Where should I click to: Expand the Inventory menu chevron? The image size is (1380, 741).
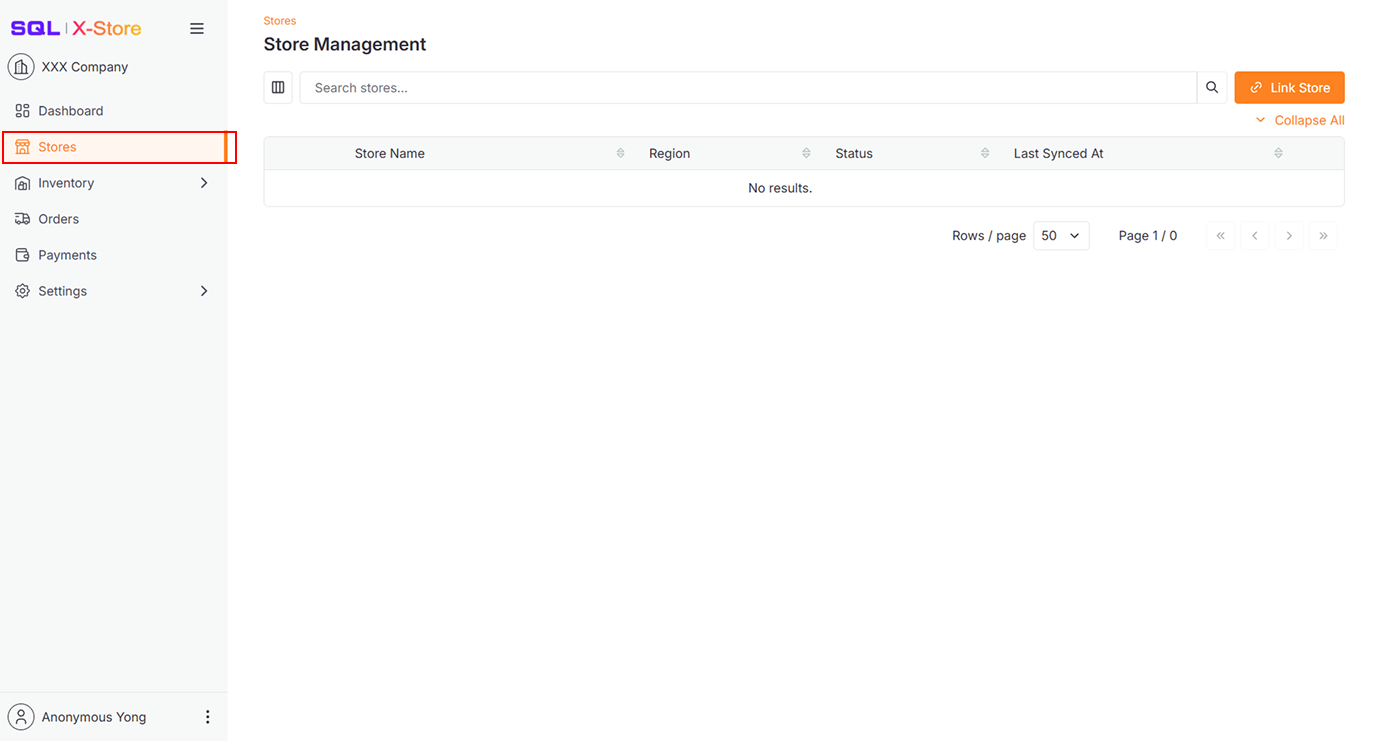[x=203, y=183]
